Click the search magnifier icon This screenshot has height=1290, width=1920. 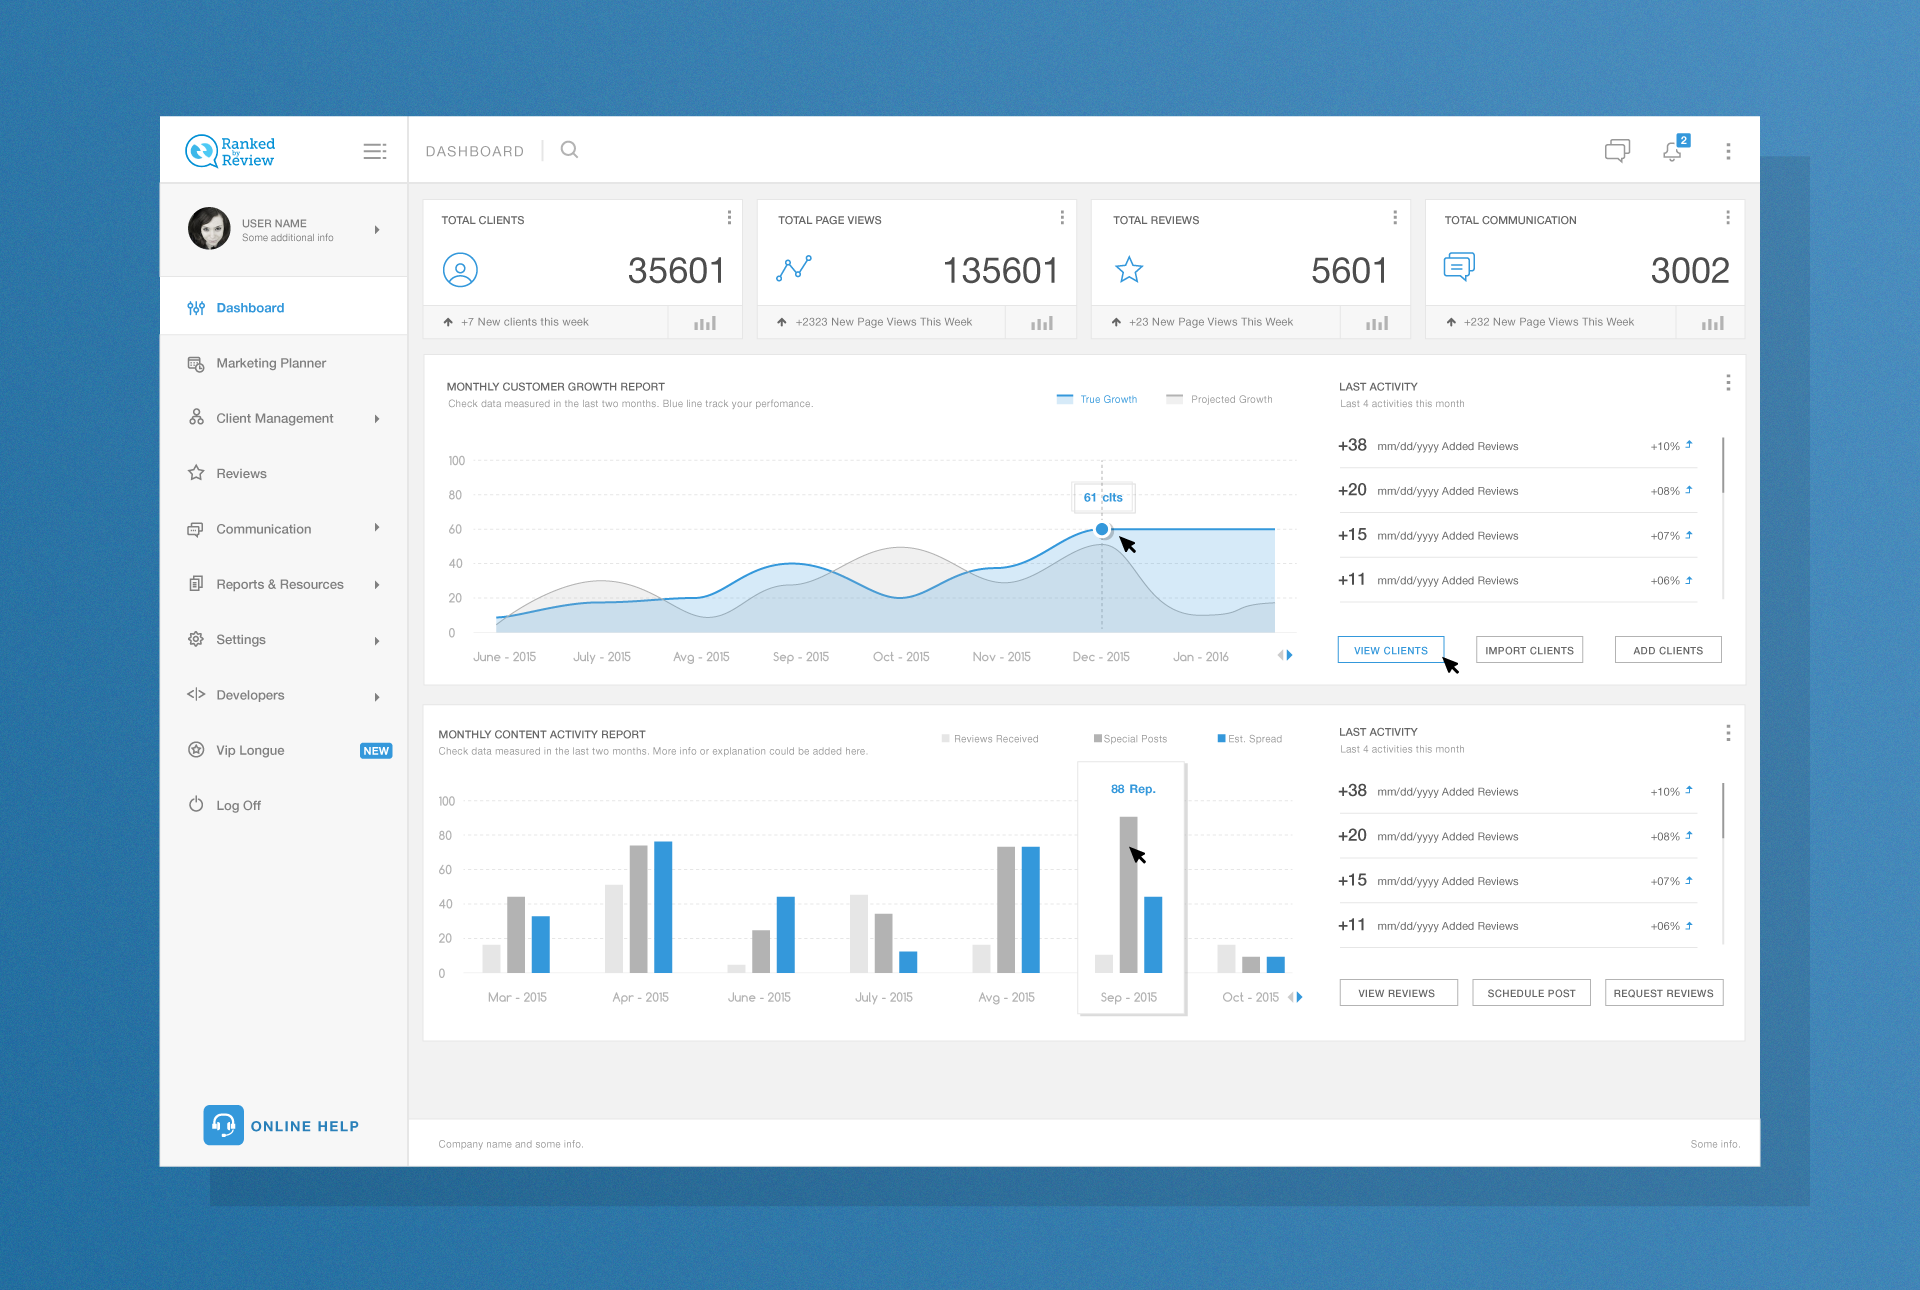pos(569,150)
